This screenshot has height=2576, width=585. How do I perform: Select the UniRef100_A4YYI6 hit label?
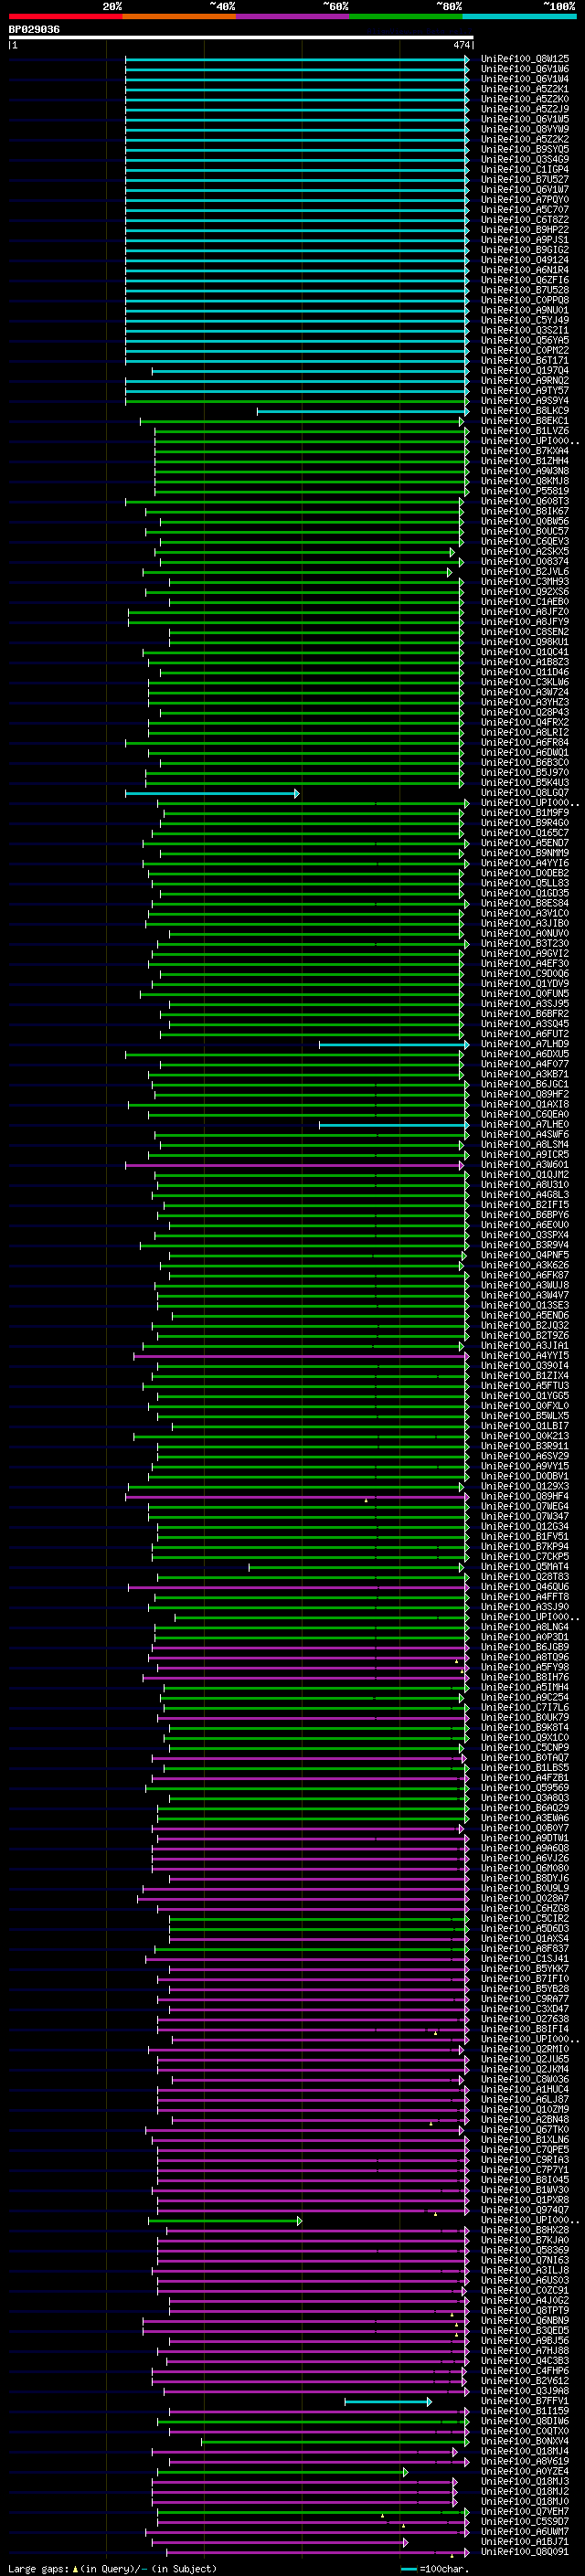(x=525, y=863)
